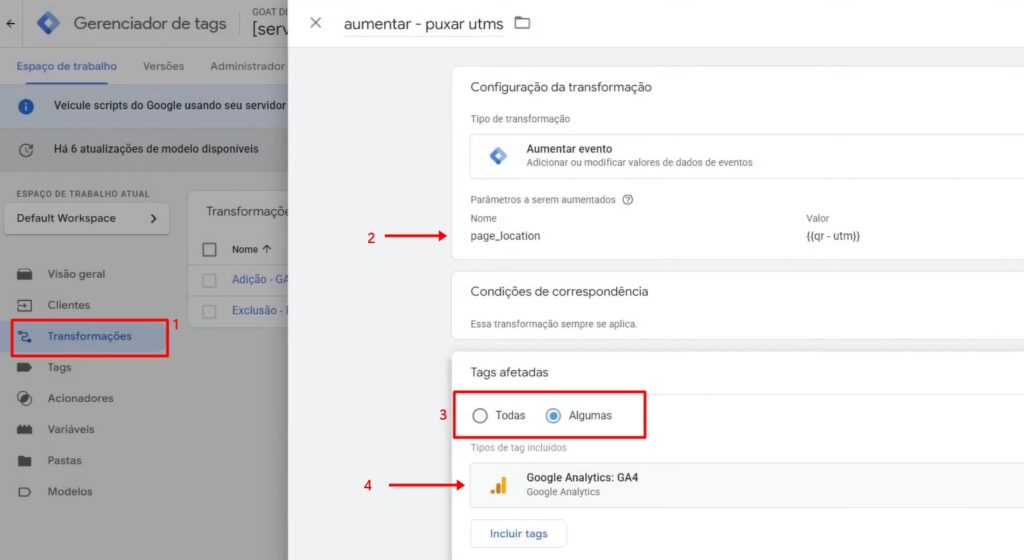Screen dimensions: 1024x560
Task: Edit the transformation name field
Action: tap(423, 23)
